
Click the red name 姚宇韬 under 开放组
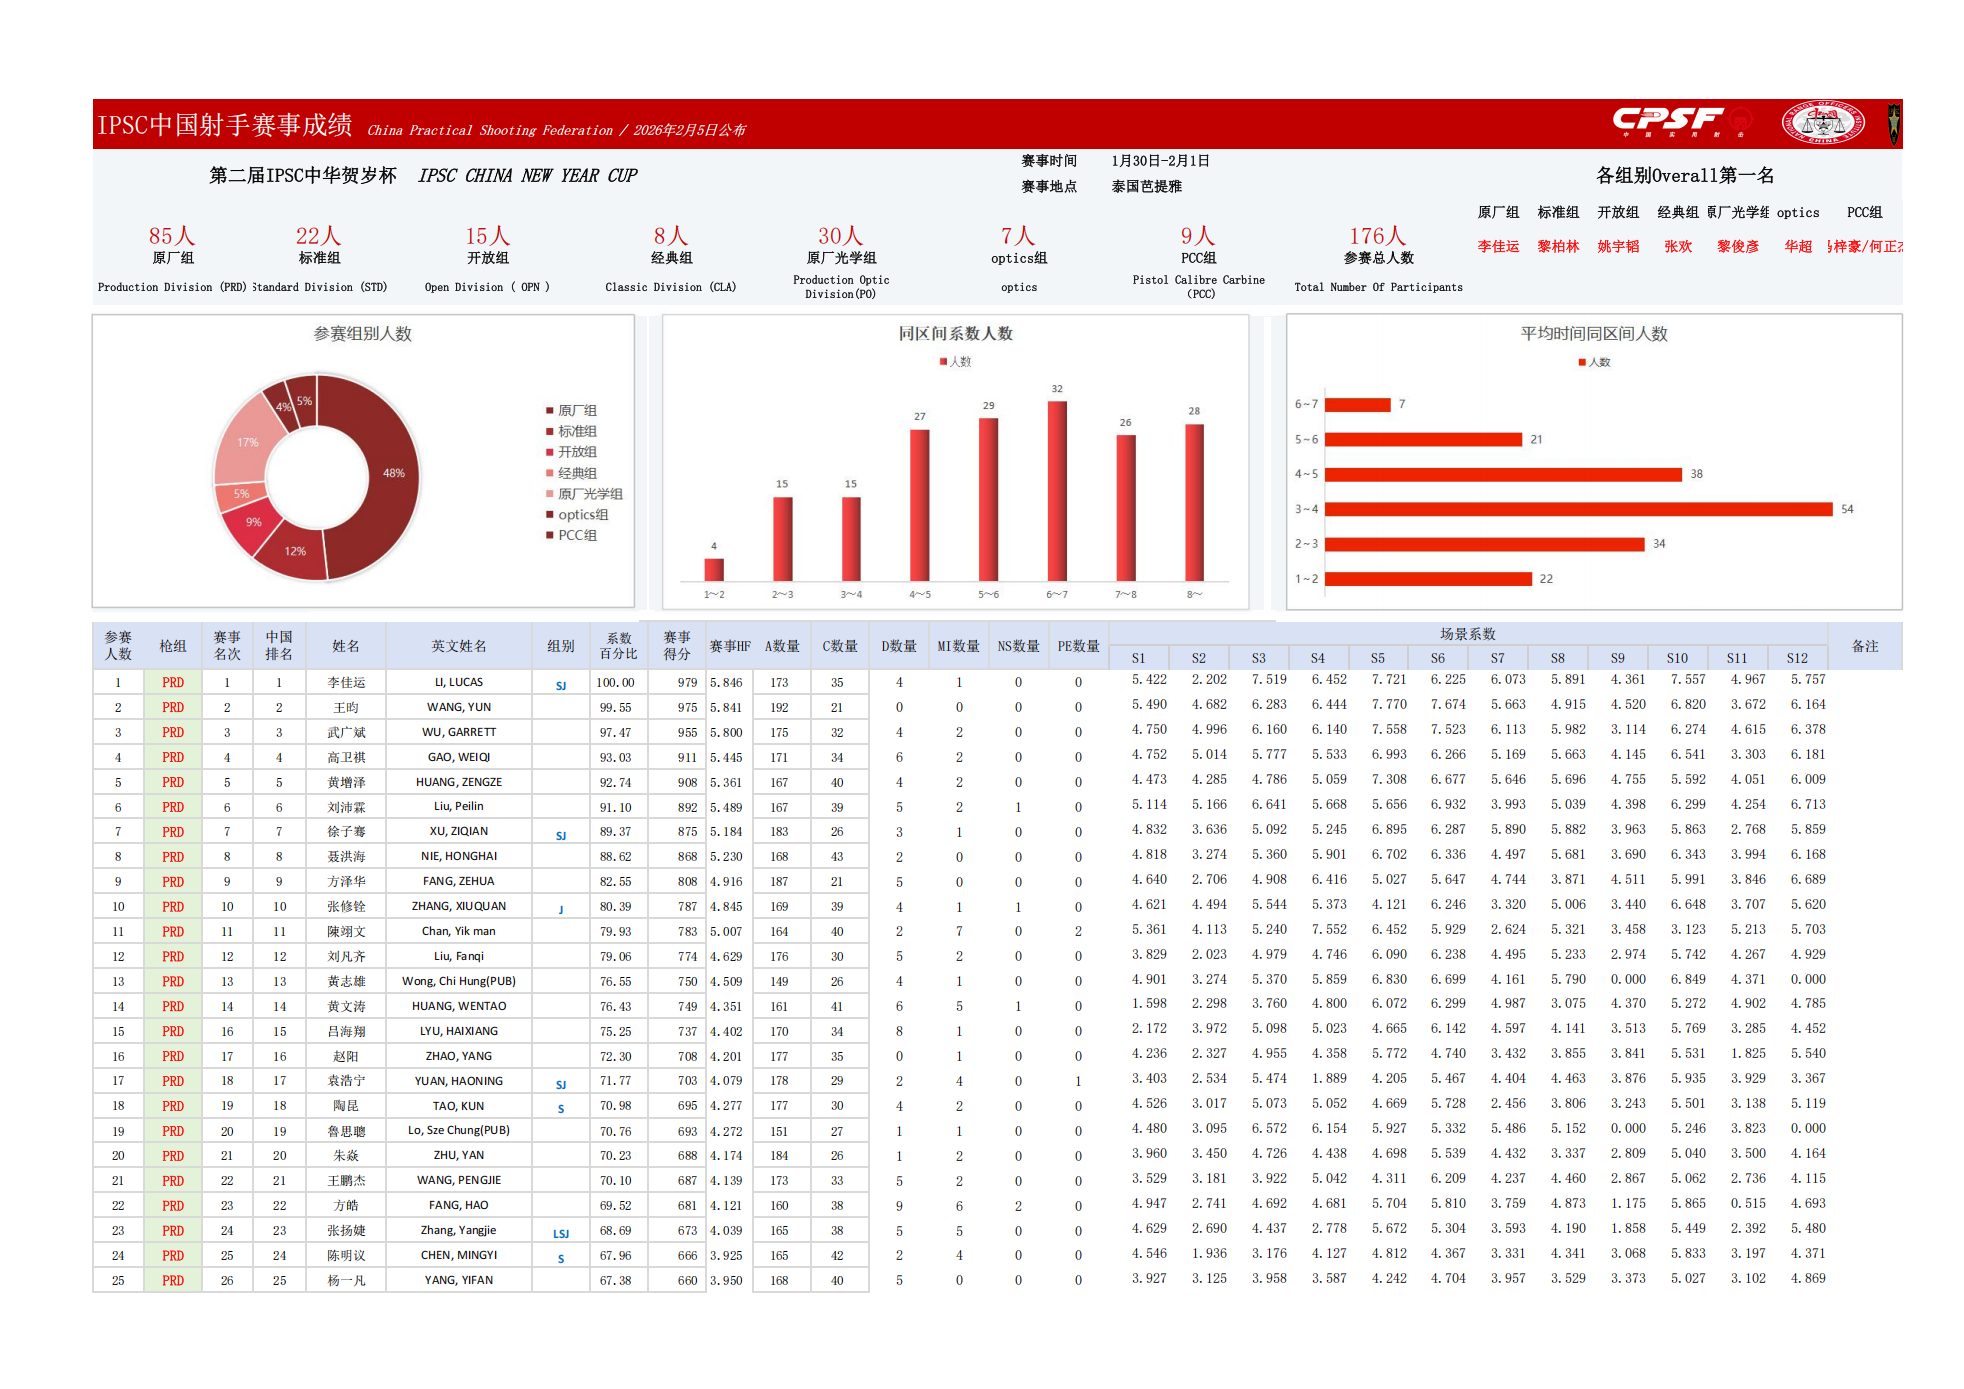click(1617, 246)
